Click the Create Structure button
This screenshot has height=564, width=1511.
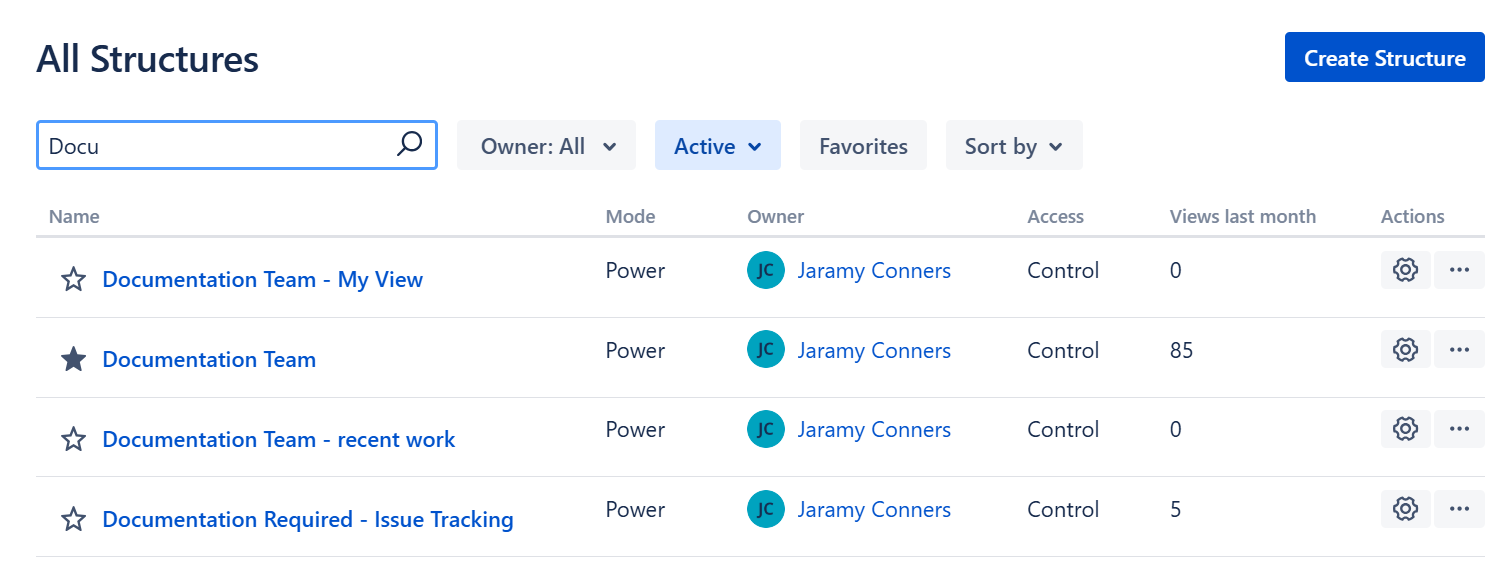coord(1384,58)
